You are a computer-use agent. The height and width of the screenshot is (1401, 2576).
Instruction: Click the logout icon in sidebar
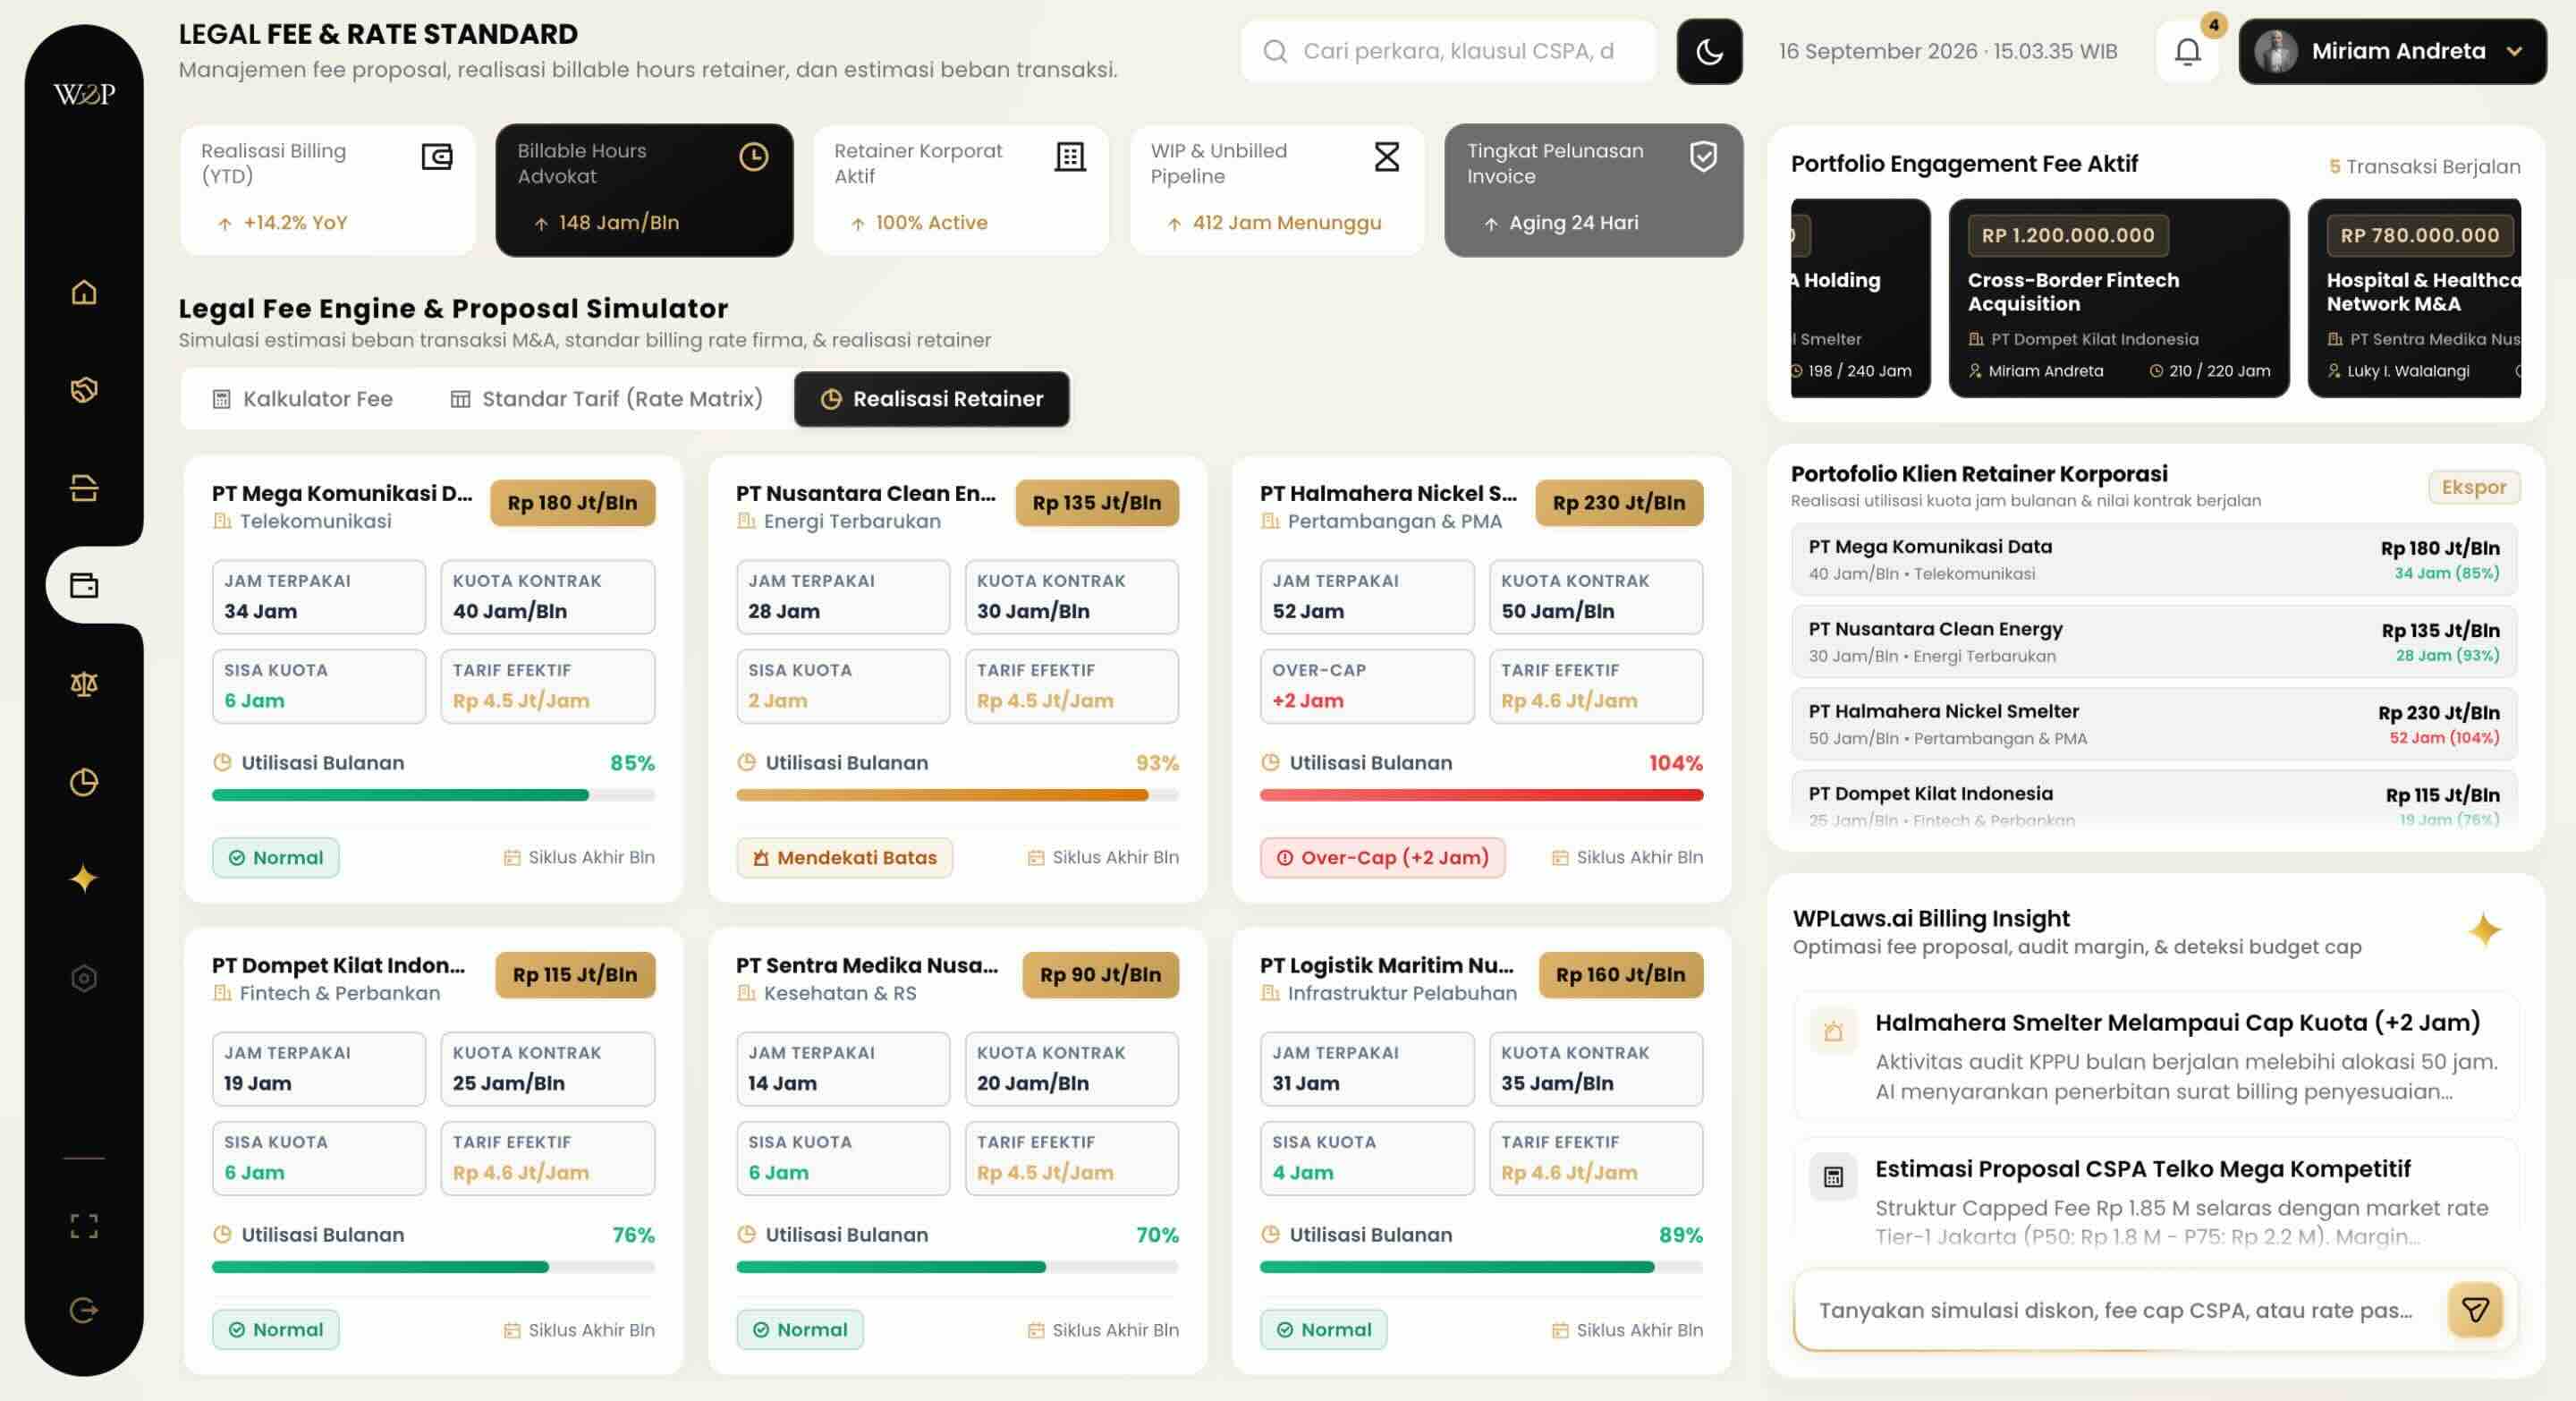point(84,1310)
